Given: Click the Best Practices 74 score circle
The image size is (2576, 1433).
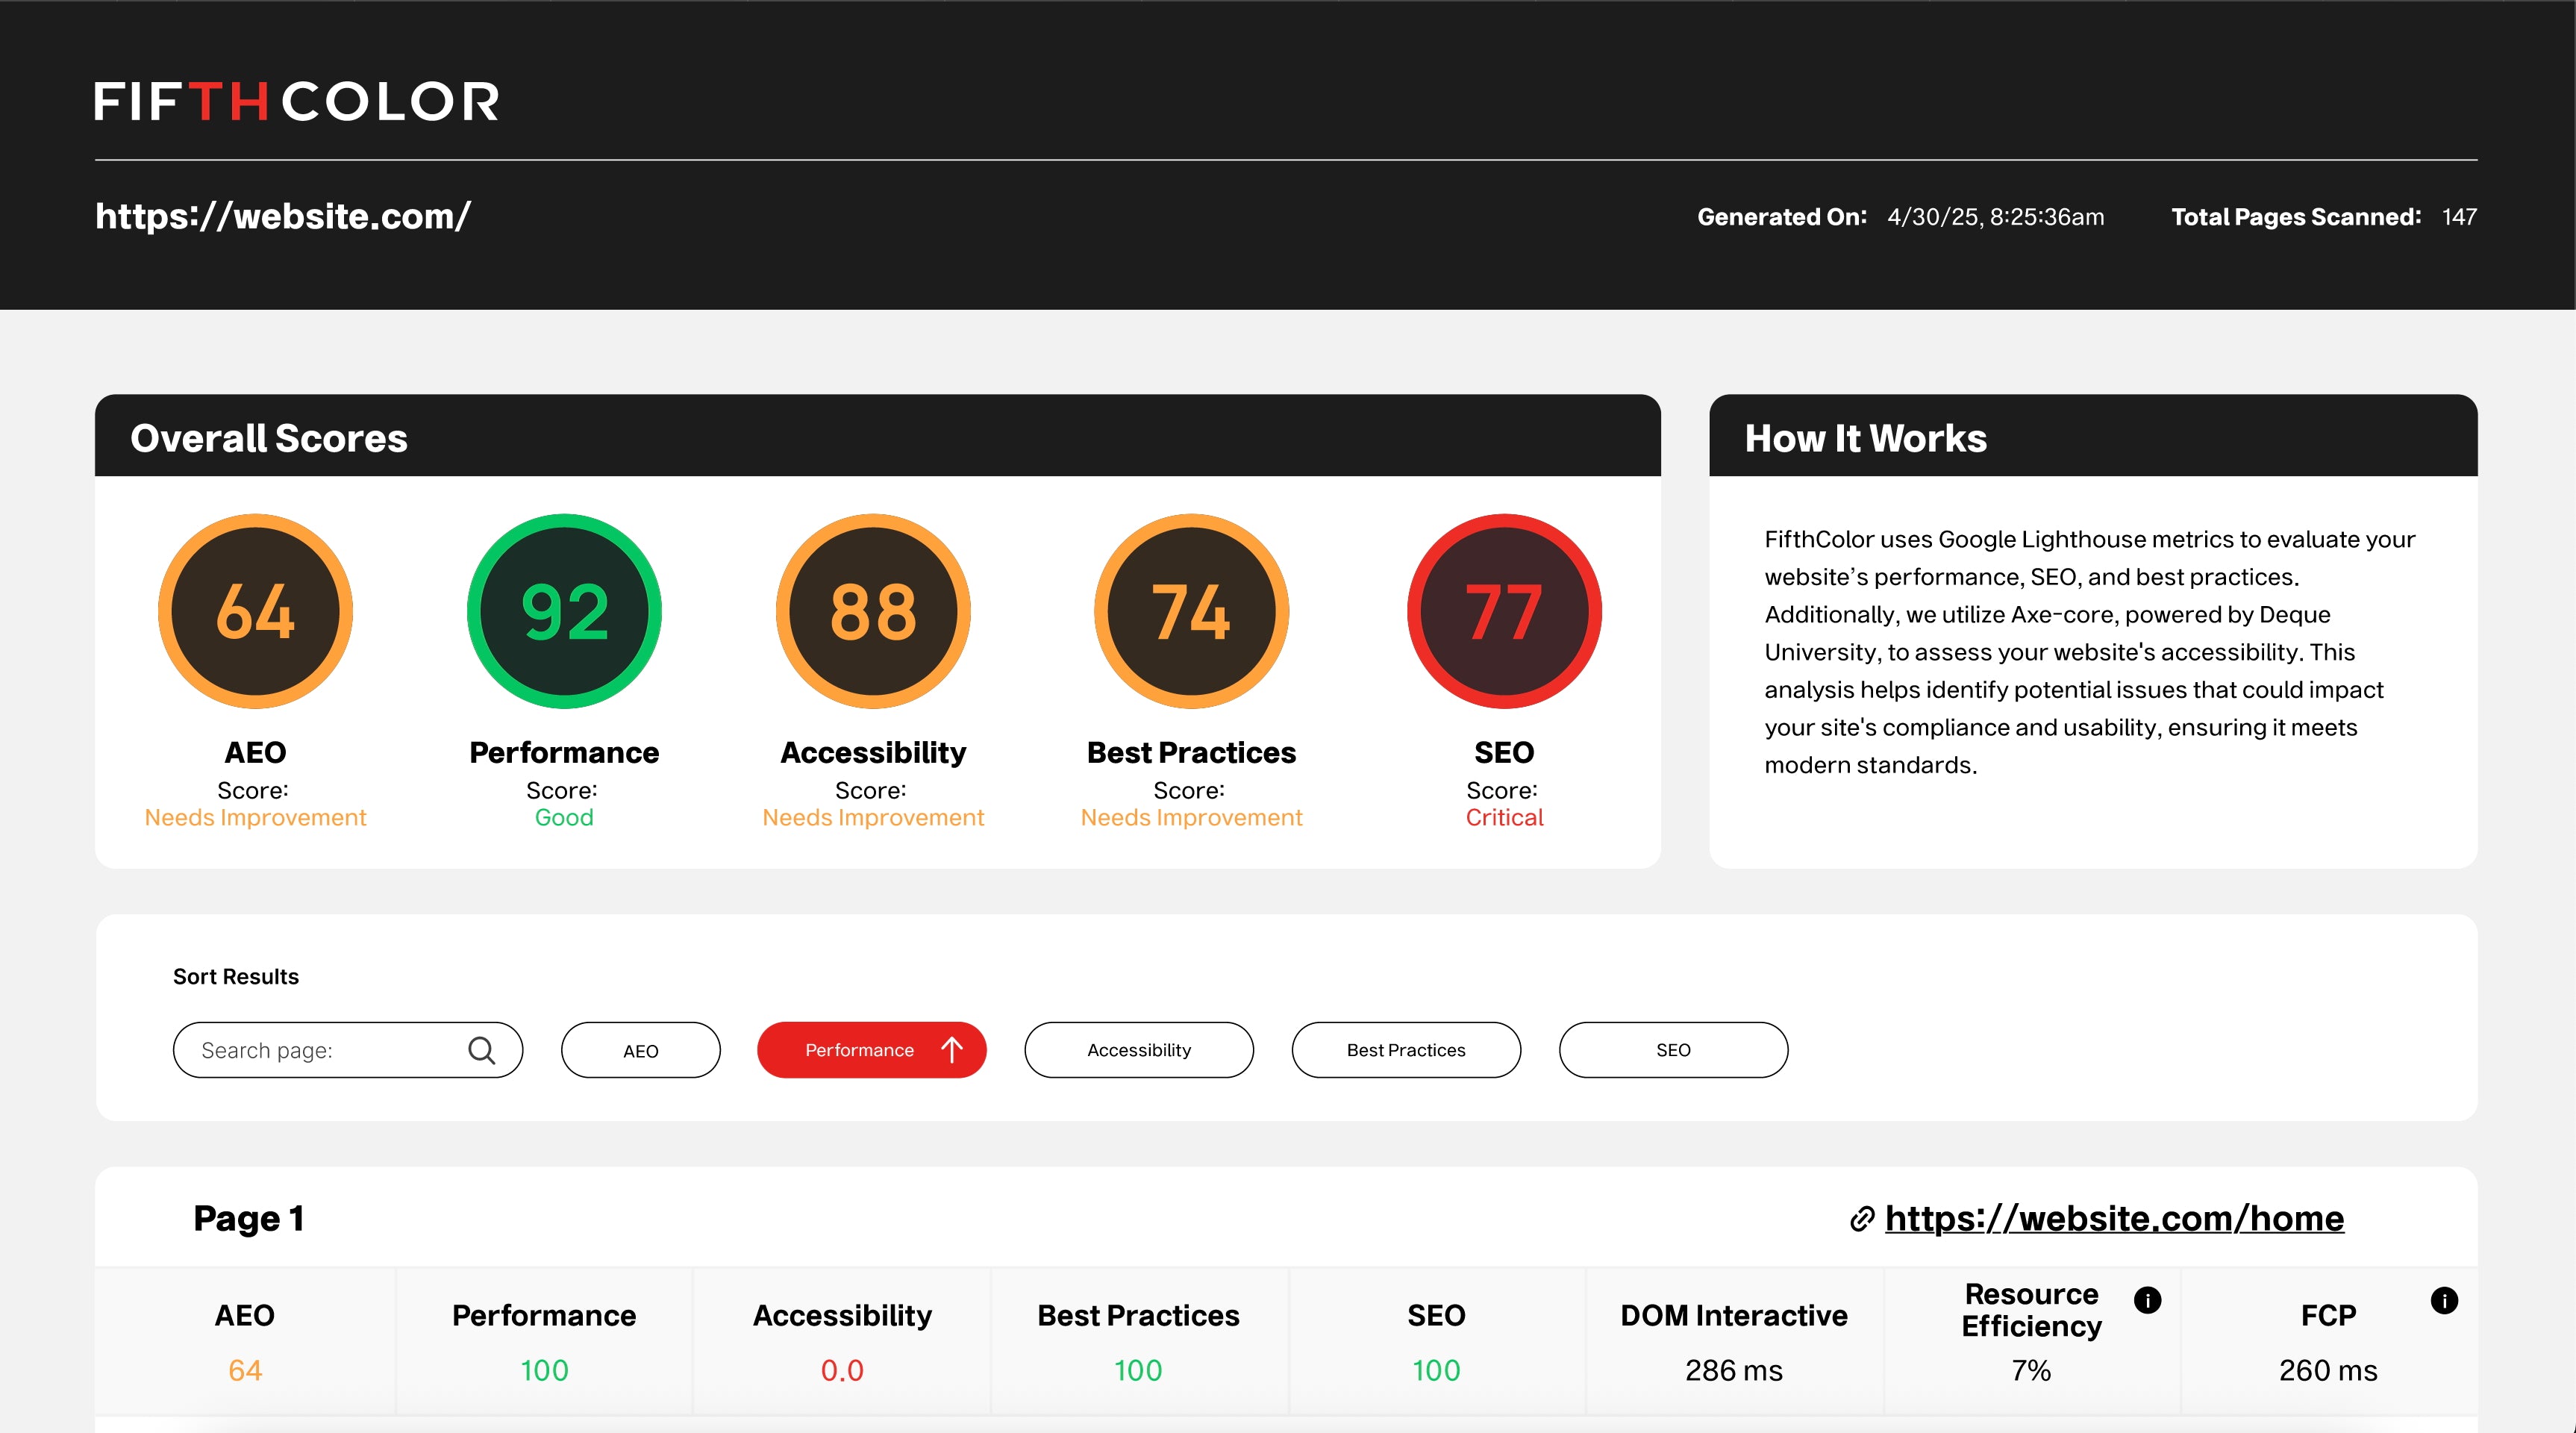Looking at the screenshot, I should click(x=1191, y=611).
